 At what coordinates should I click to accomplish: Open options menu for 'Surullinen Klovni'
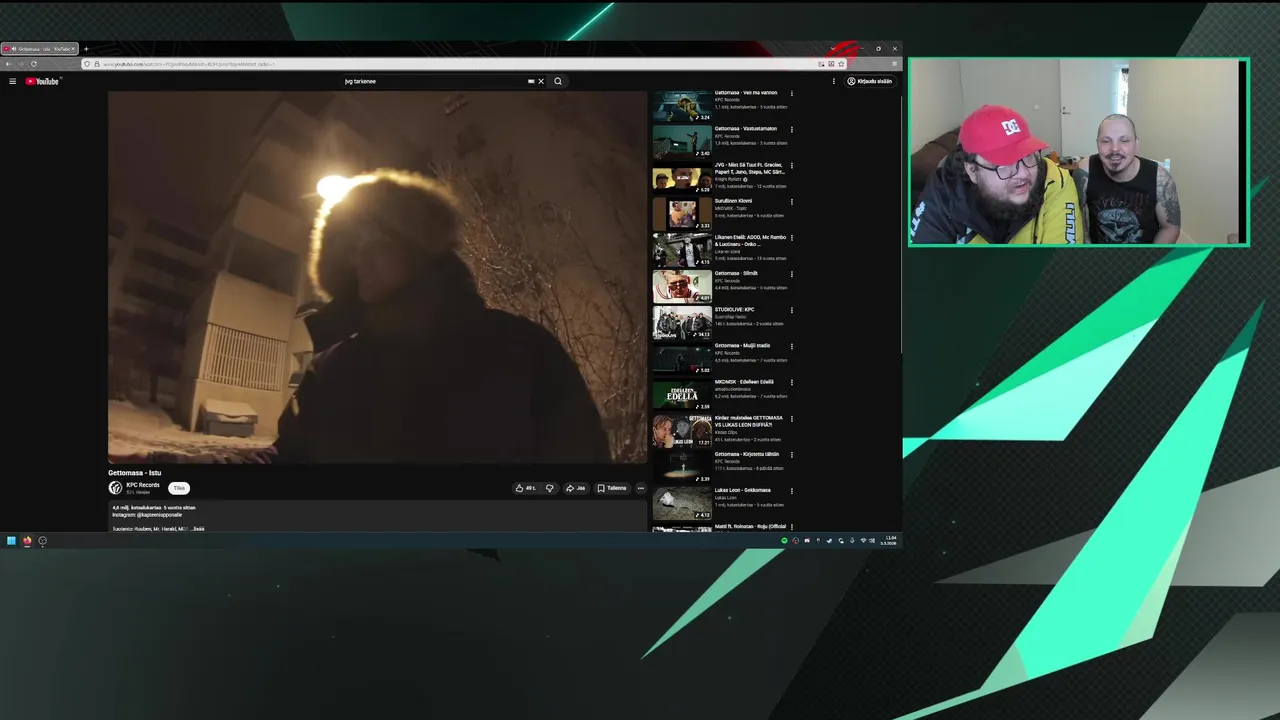click(x=792, y=201)
